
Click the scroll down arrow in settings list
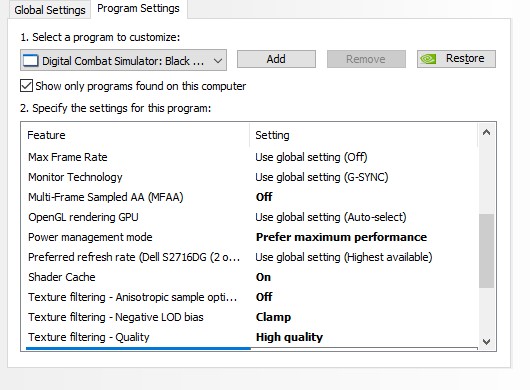coord(486,342)
